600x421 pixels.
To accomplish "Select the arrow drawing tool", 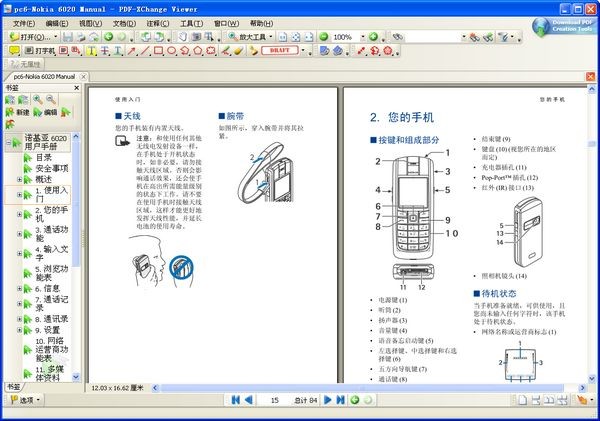I will click(x=132, y=51).
